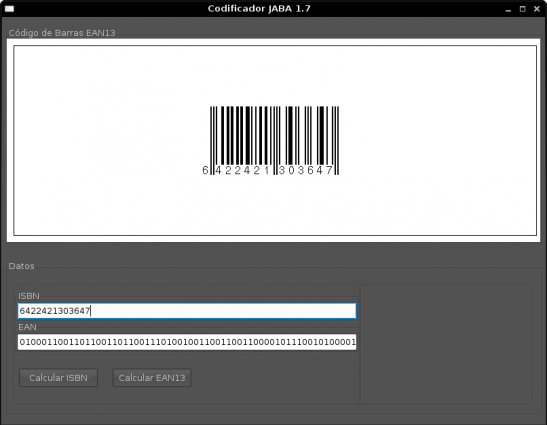Open the window menu icon in title bar
Viewport: 547px width, 425px height.
[9, 9]
